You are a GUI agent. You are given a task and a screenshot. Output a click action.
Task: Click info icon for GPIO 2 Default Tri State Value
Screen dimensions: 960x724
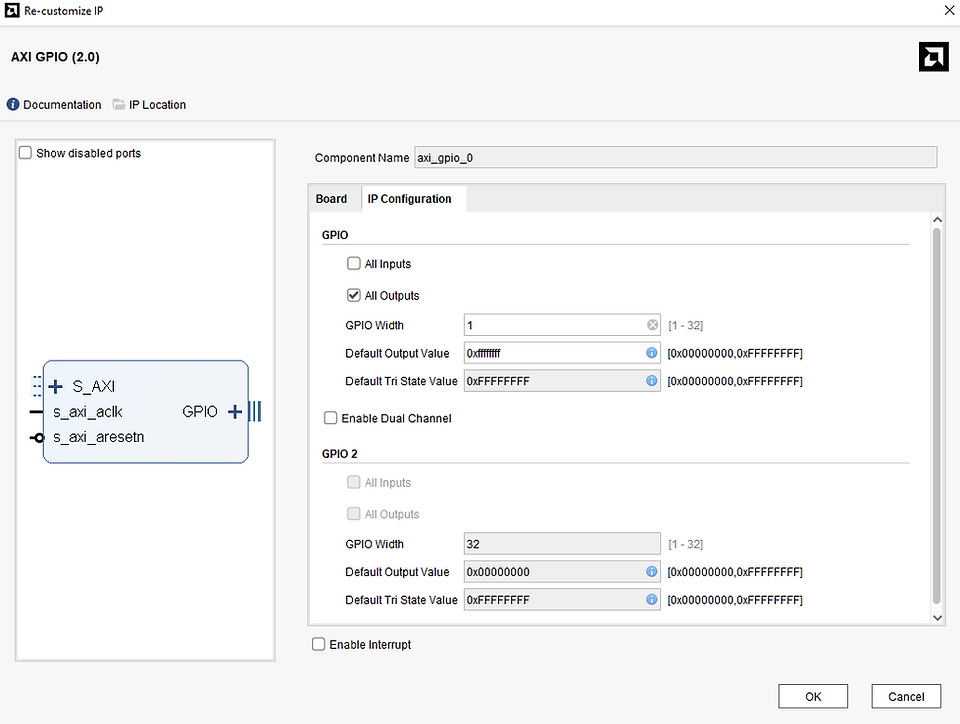651,600
